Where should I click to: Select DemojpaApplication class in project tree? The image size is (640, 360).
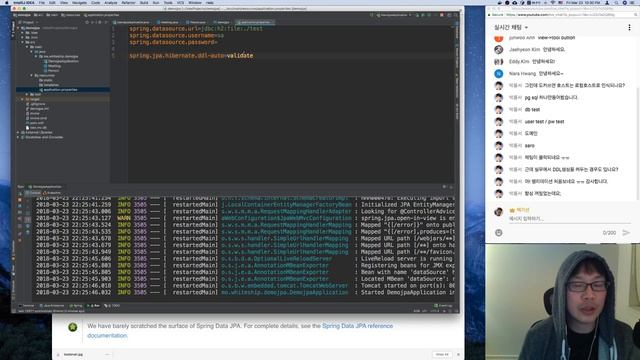pyautogui.click(x=61, y=61)
